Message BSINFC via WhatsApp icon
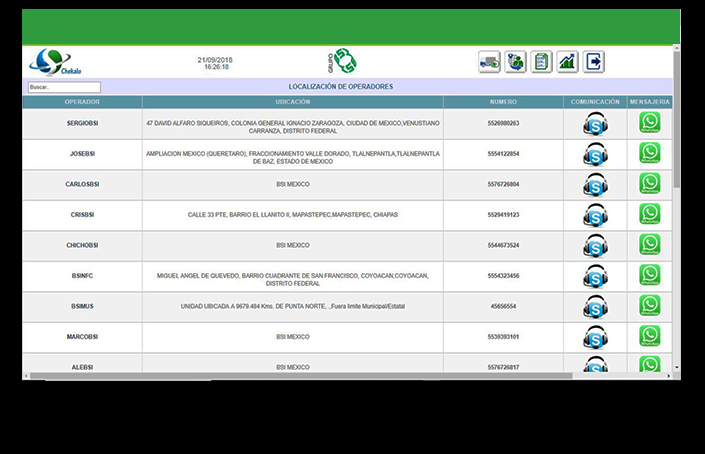The width and height of the screenshot is (705, 454). (x=650, y=275)
